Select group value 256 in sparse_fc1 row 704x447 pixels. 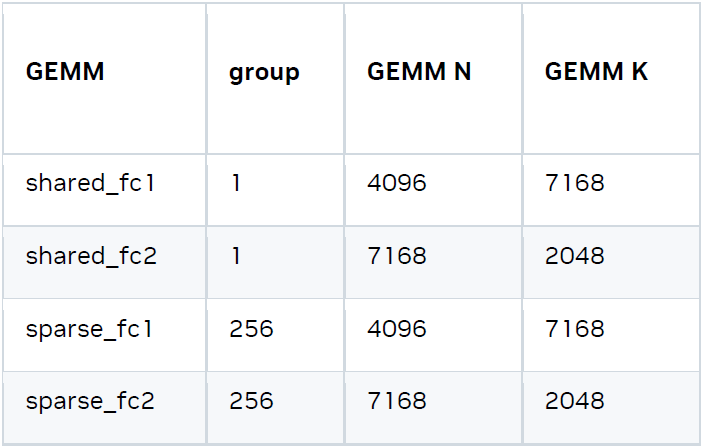coord(251,329)
